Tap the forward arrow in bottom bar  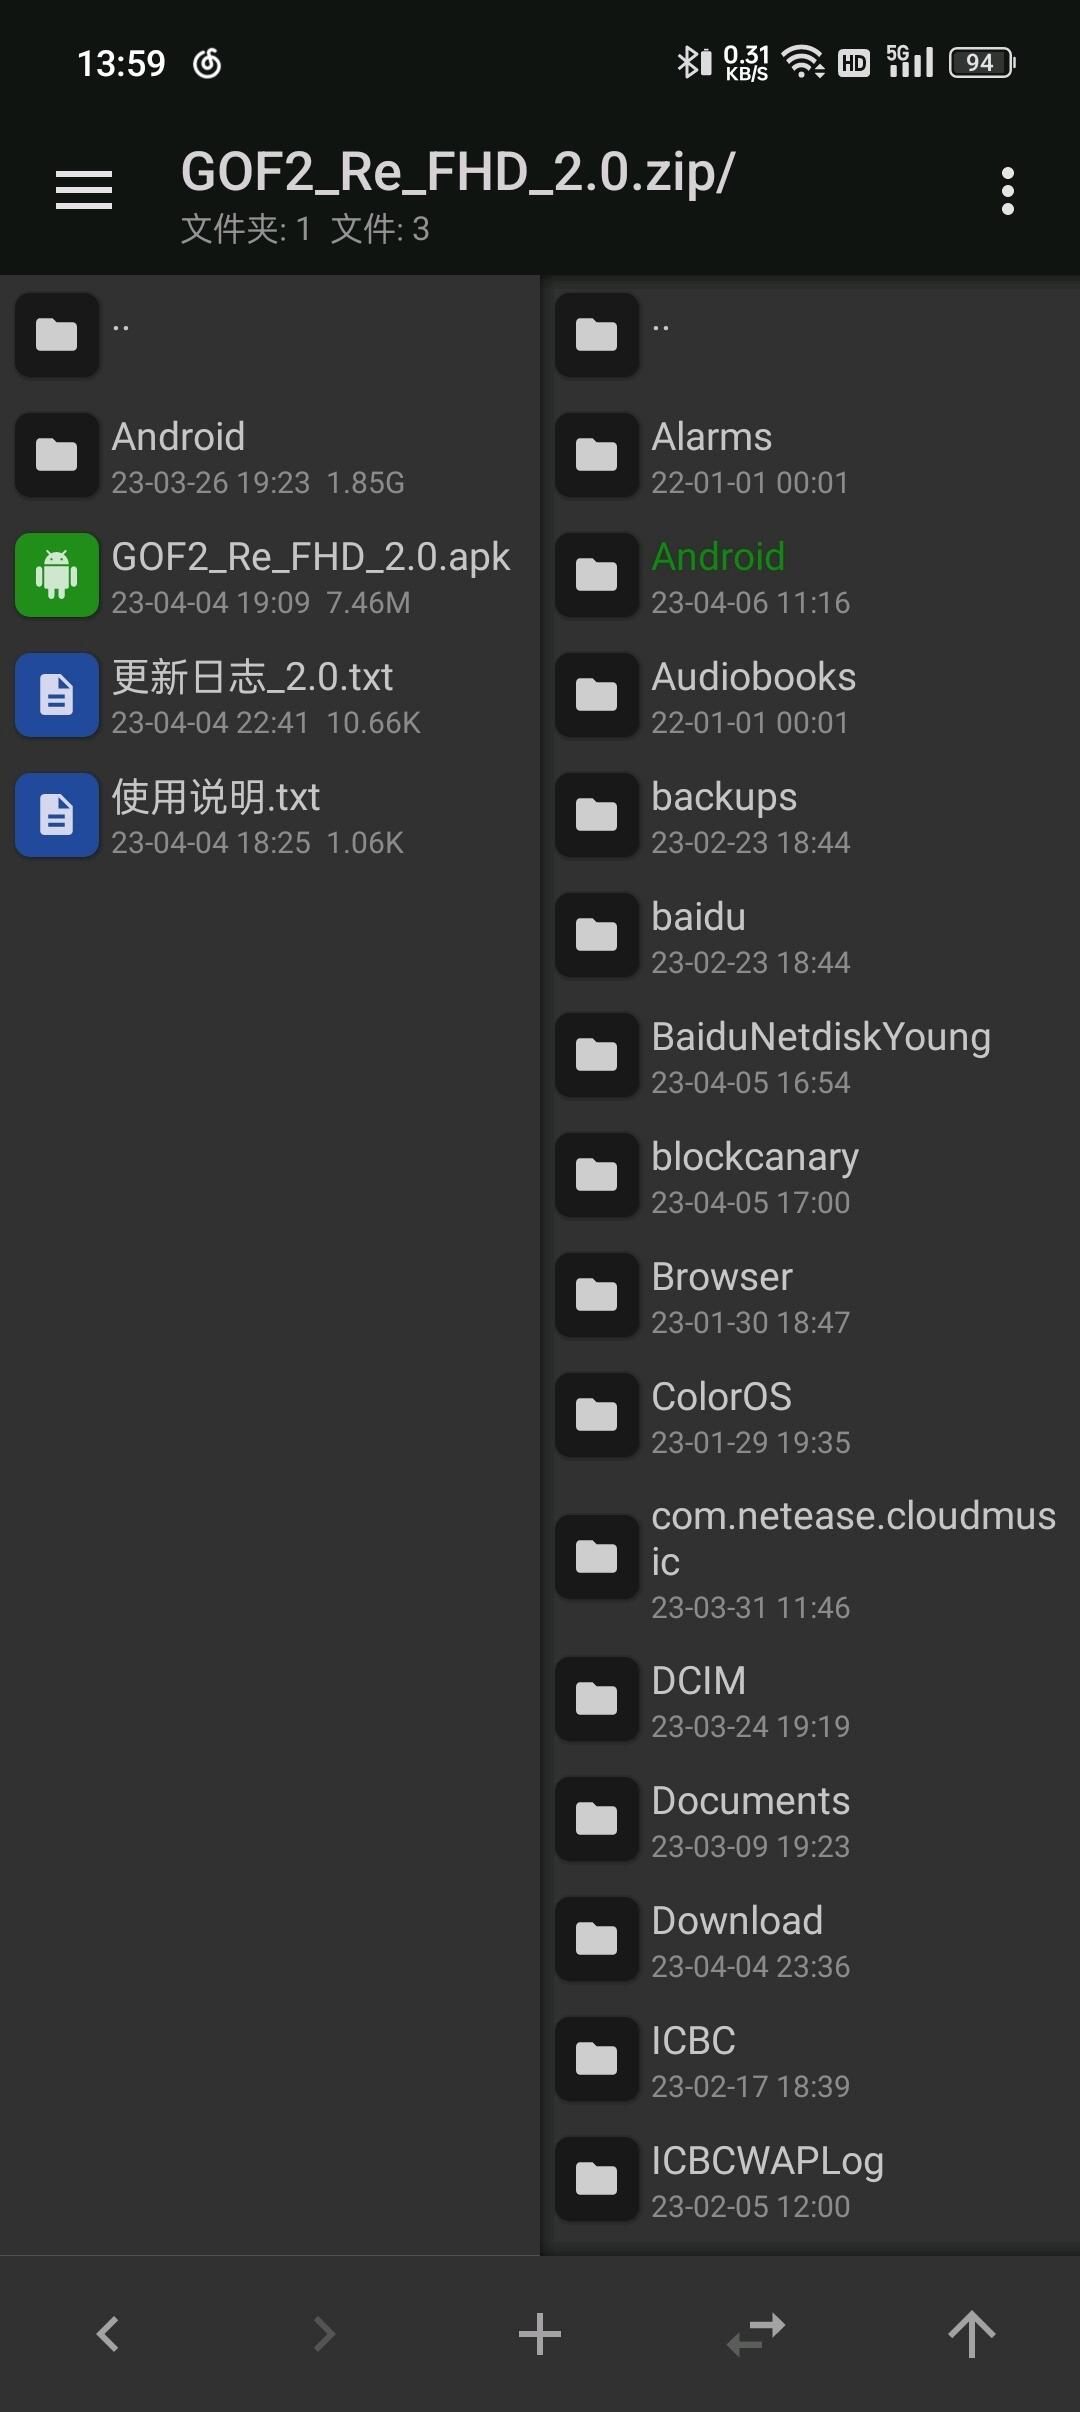[x=323, y=2334]
